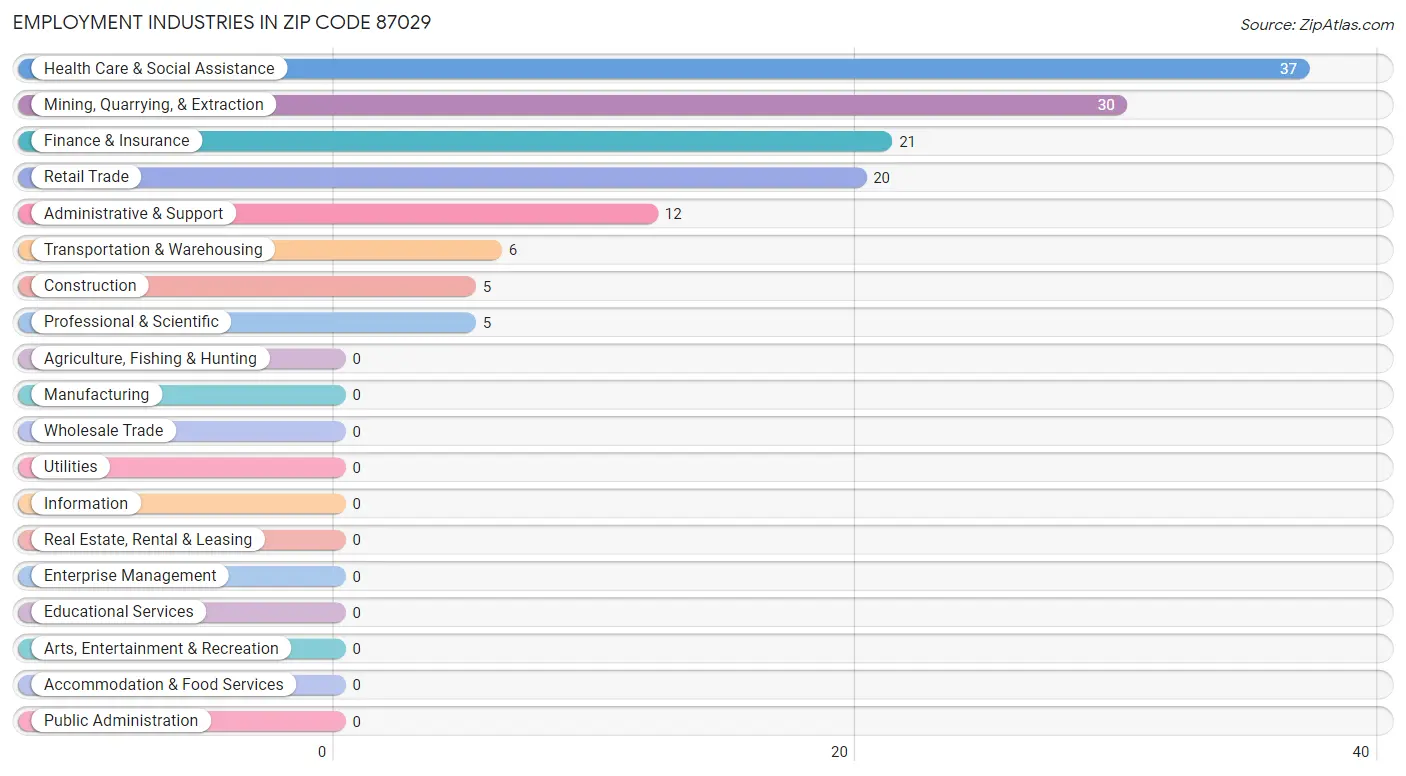The image size is (1406, 776).
Task: Select the Accommodation & Food Services label
Action: pyautogui.click(x=164, y=685)
